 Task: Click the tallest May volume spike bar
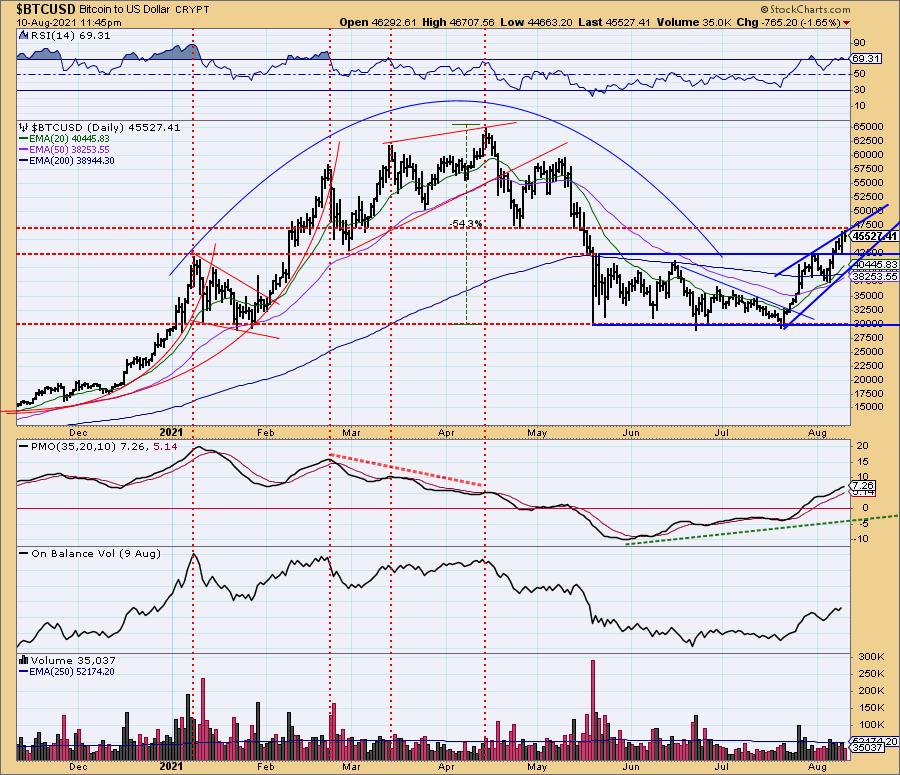point(593,710)
